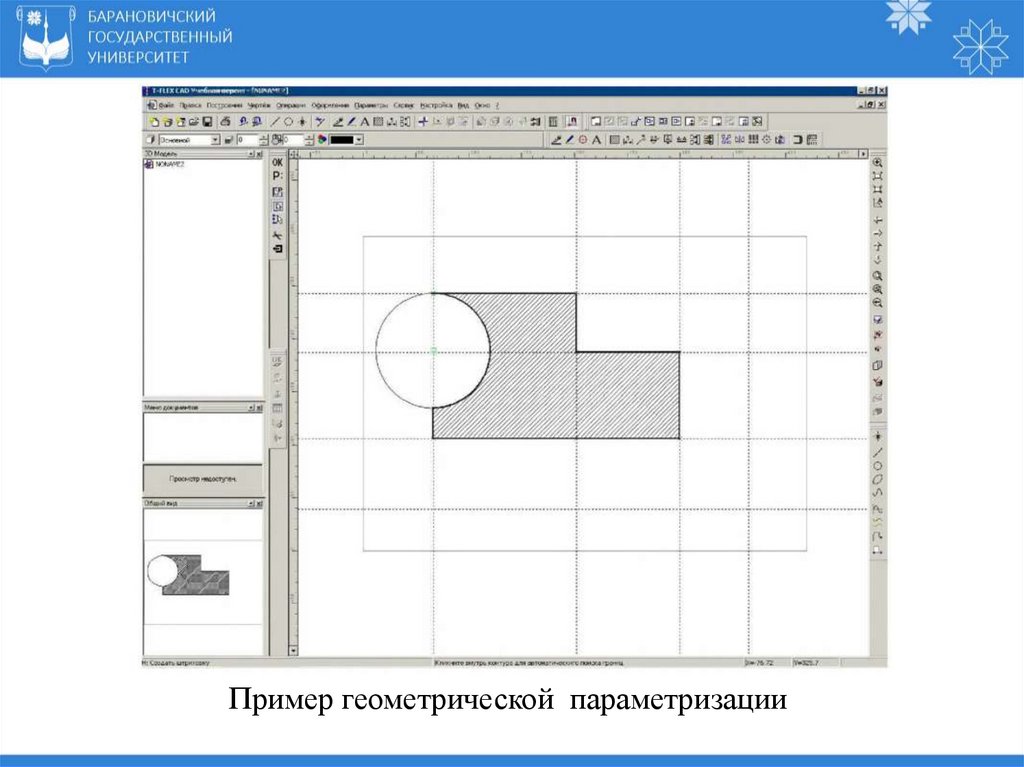Open the Построения menu
Image resolution: width=1024 pixels, height=767 pixels.
(225, 105)
